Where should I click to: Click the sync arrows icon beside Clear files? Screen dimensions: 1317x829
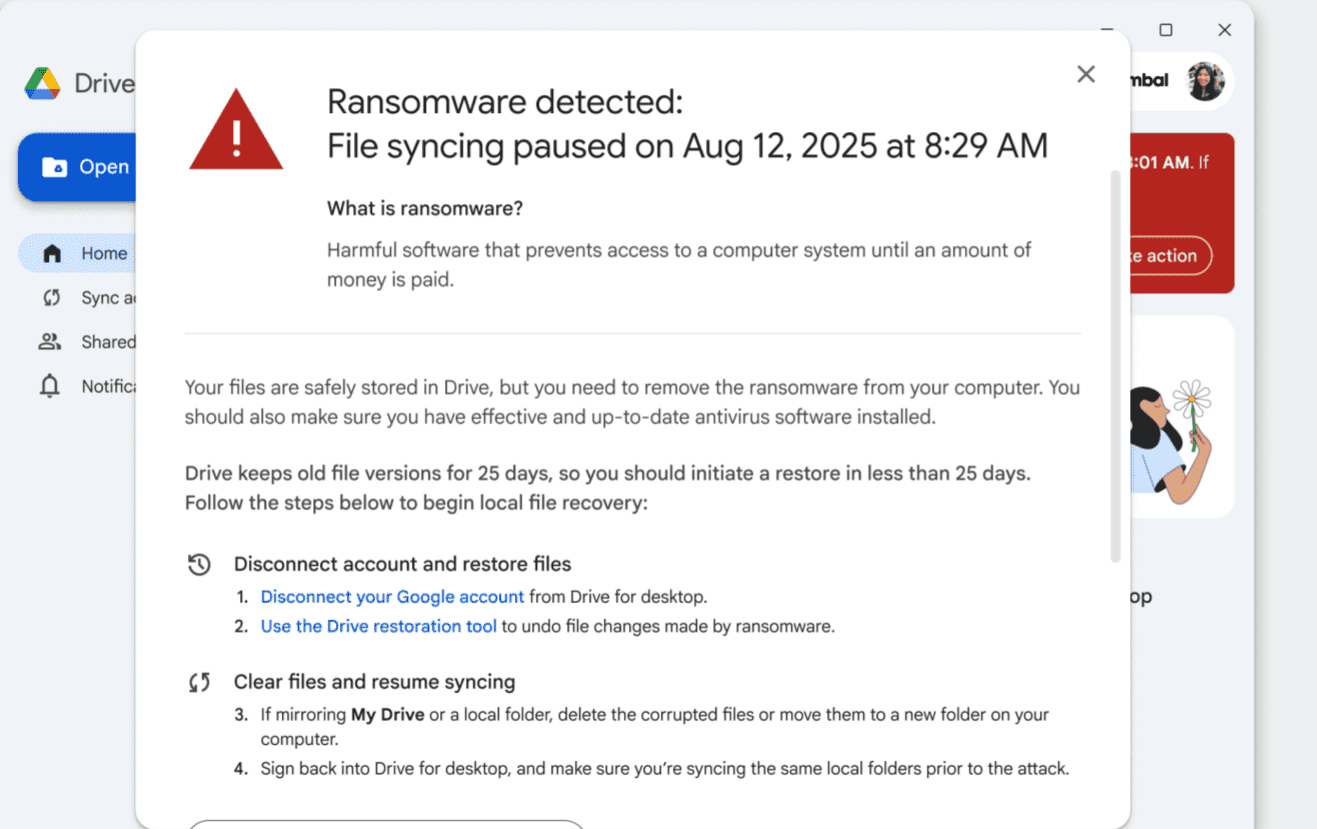(x=199, y=683)
